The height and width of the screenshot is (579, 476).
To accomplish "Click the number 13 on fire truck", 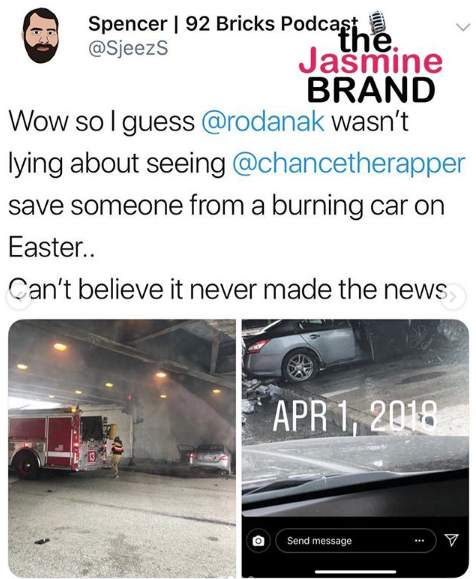I will coord(92,457).
